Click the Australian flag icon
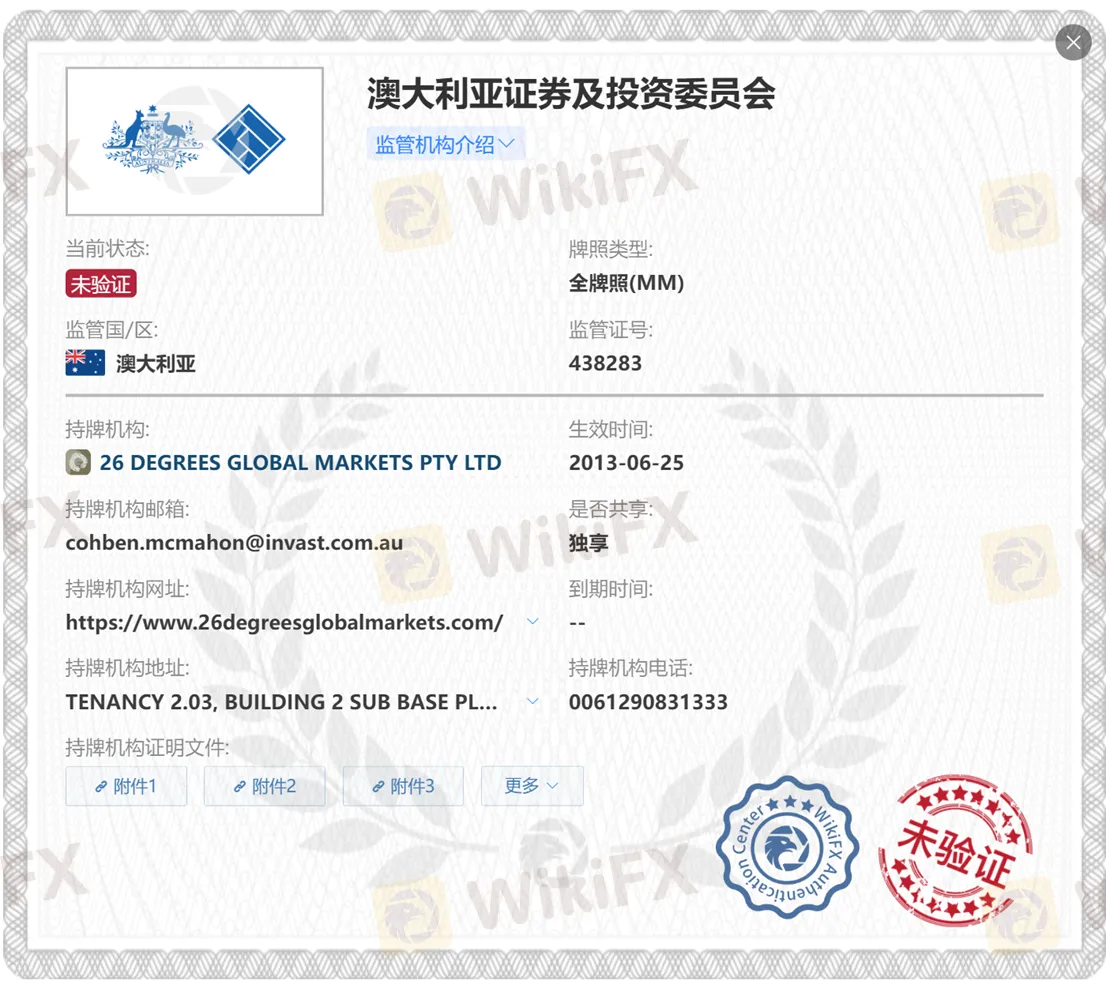Viewport: 1106px width, 985px height. pyautogui.click(x=85, y=363)
